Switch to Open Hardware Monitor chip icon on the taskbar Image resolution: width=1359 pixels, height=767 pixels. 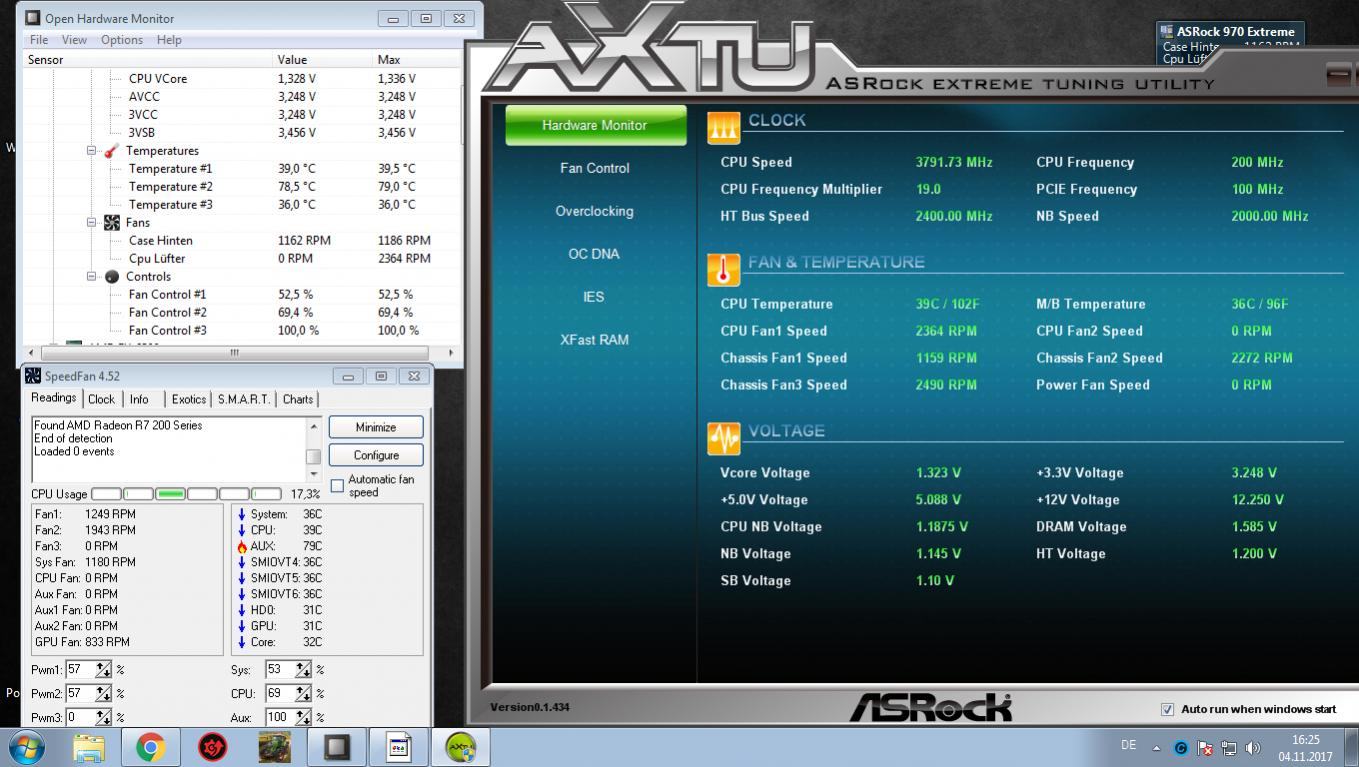point(337,747)
